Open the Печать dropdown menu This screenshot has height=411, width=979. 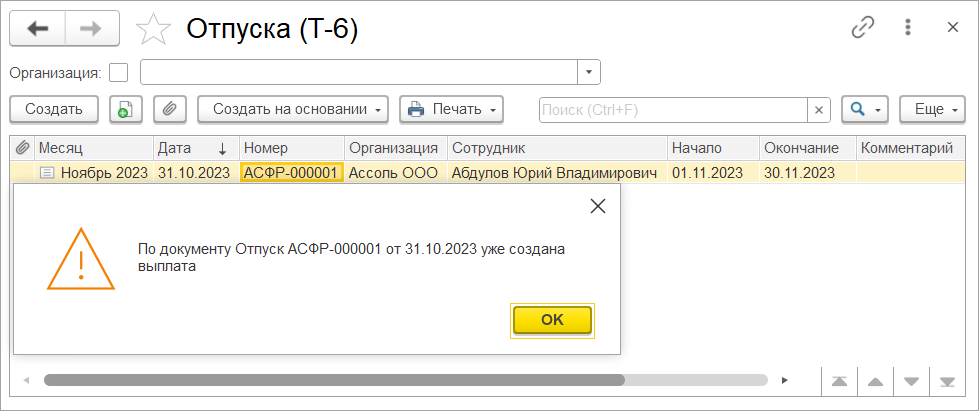pos(451,109)
